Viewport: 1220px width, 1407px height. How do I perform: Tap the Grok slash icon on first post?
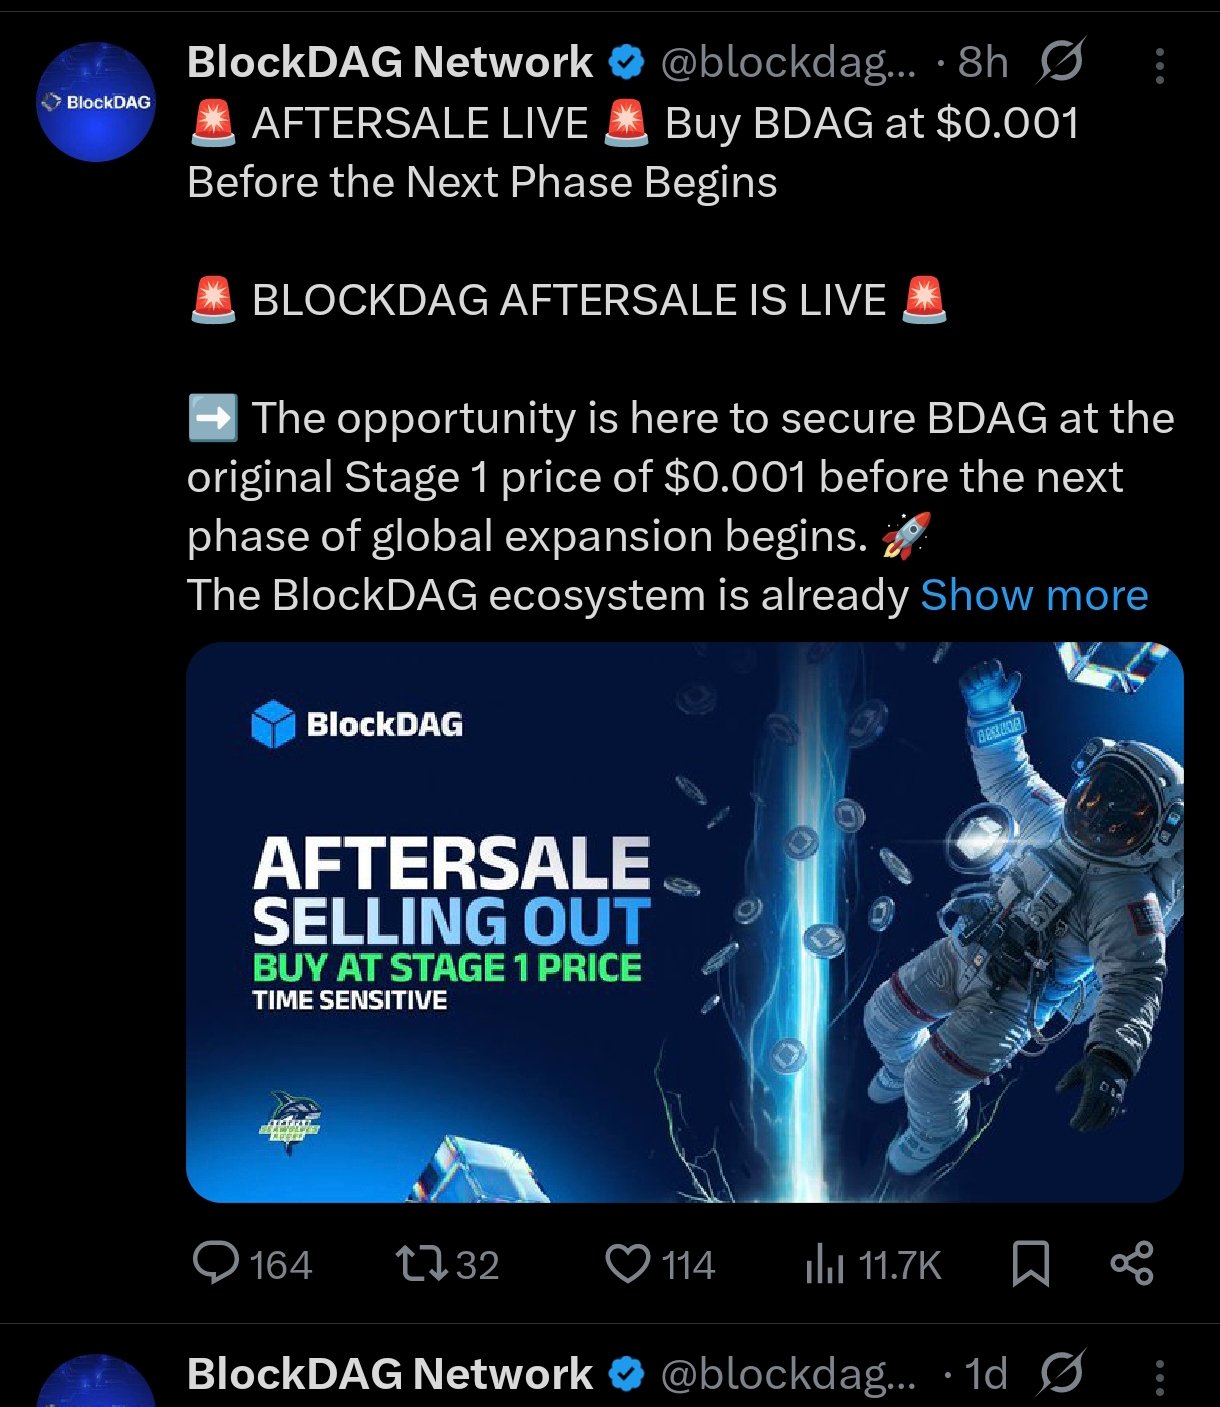click(1060, 63)
